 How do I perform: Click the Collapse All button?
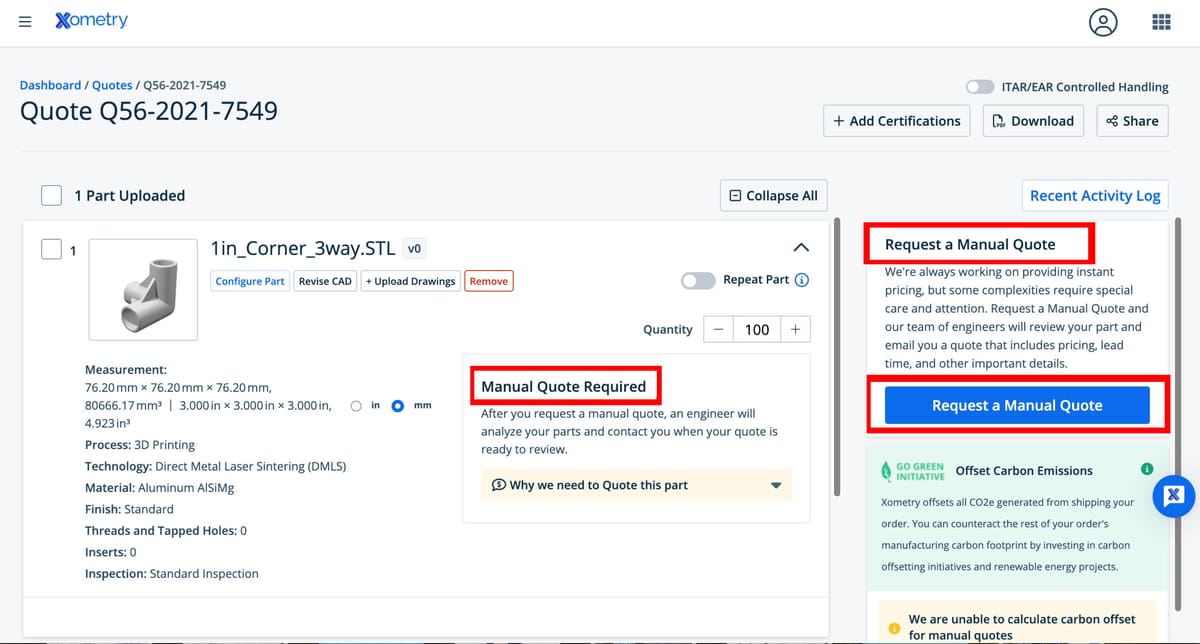[774, 196]
